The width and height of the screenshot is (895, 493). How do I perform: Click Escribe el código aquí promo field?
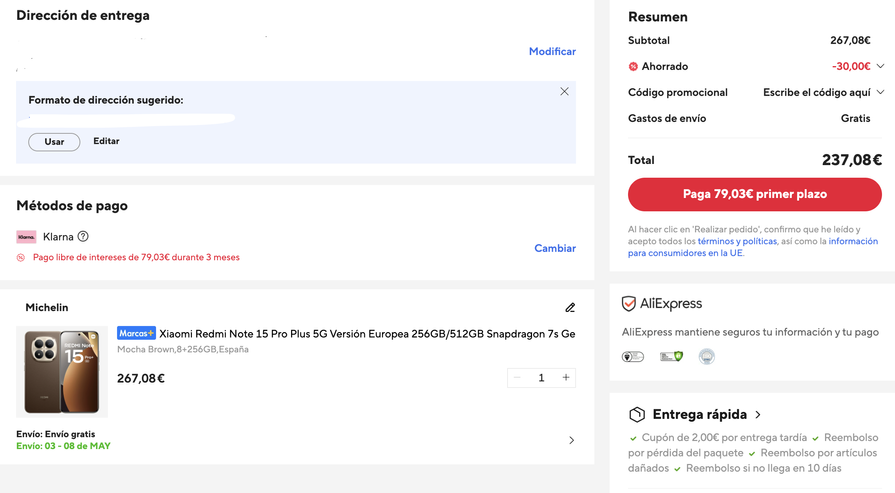(817, 92)
